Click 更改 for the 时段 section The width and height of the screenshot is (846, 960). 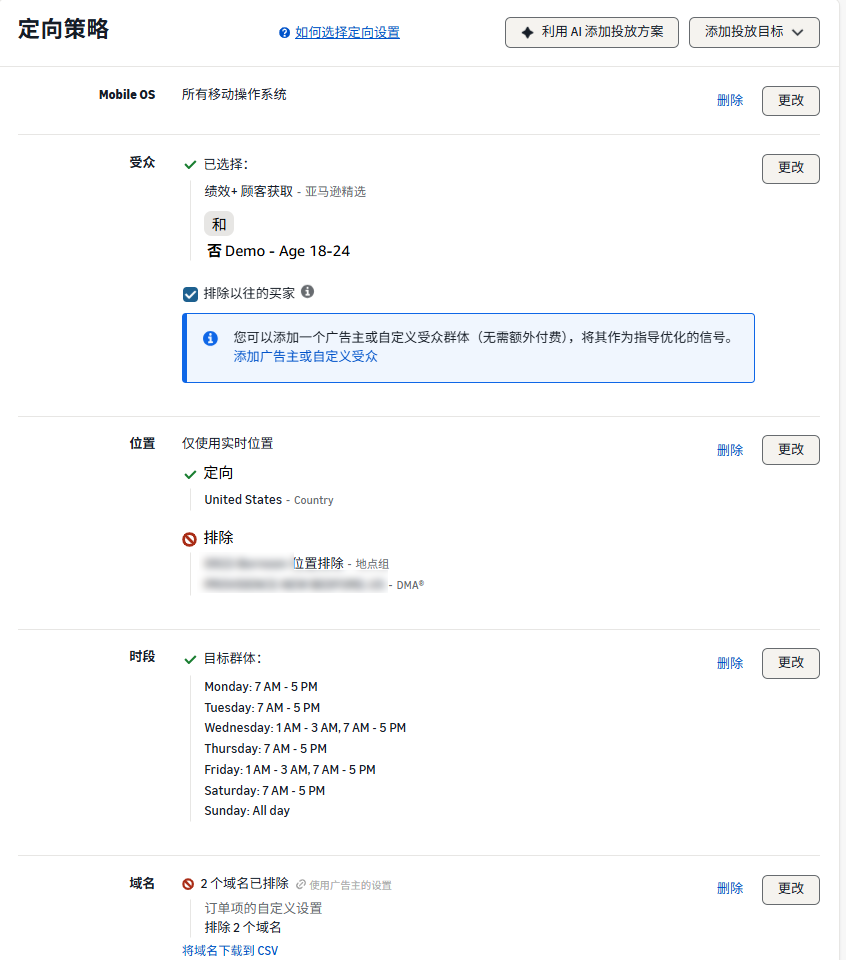790,663
